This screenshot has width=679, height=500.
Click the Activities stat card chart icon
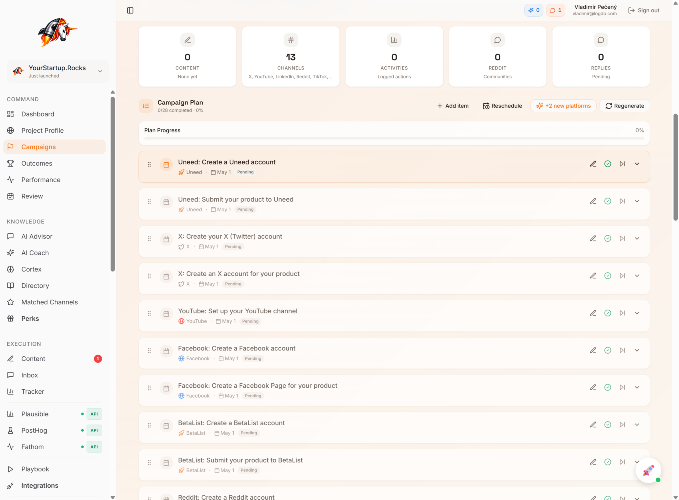pos(394,40)
